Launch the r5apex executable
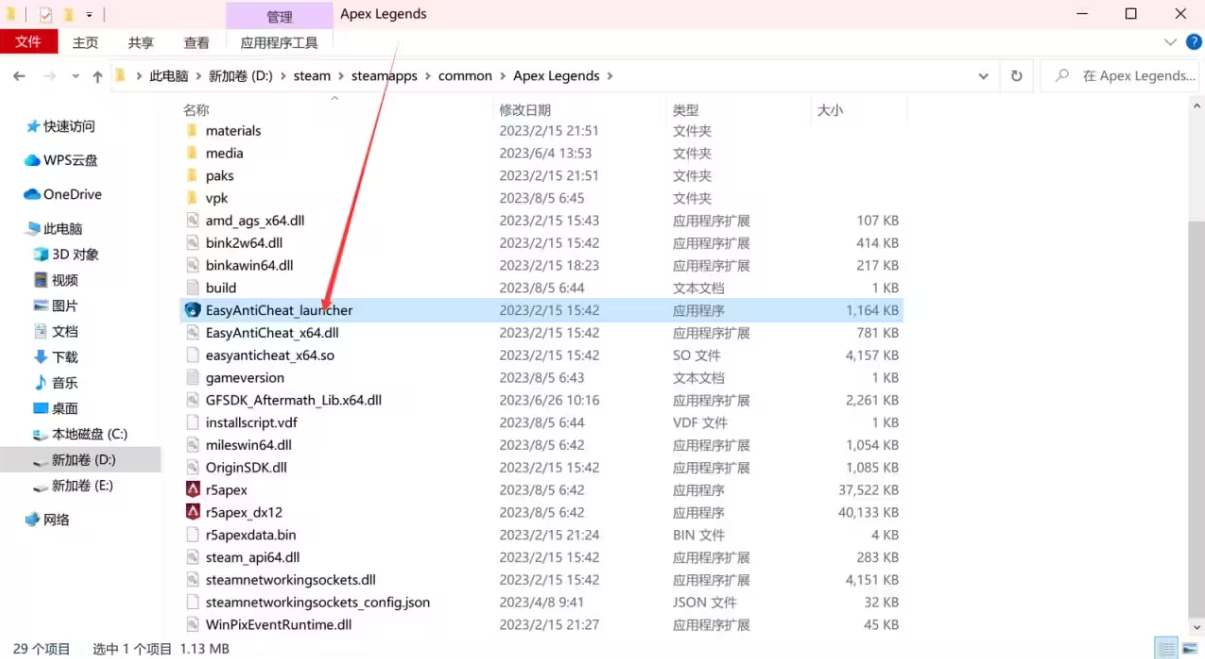 tap(227, 490)
